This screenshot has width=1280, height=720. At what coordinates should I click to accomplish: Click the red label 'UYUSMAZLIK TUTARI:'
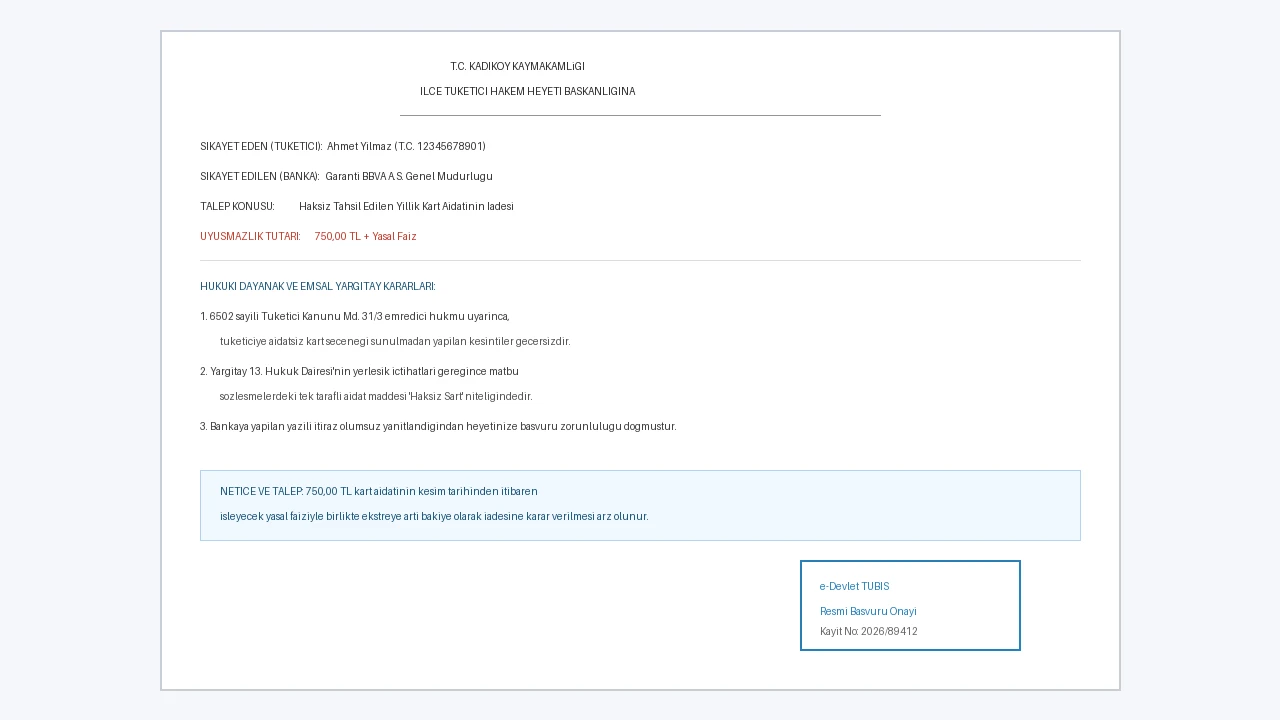click(x=250, y=236)
